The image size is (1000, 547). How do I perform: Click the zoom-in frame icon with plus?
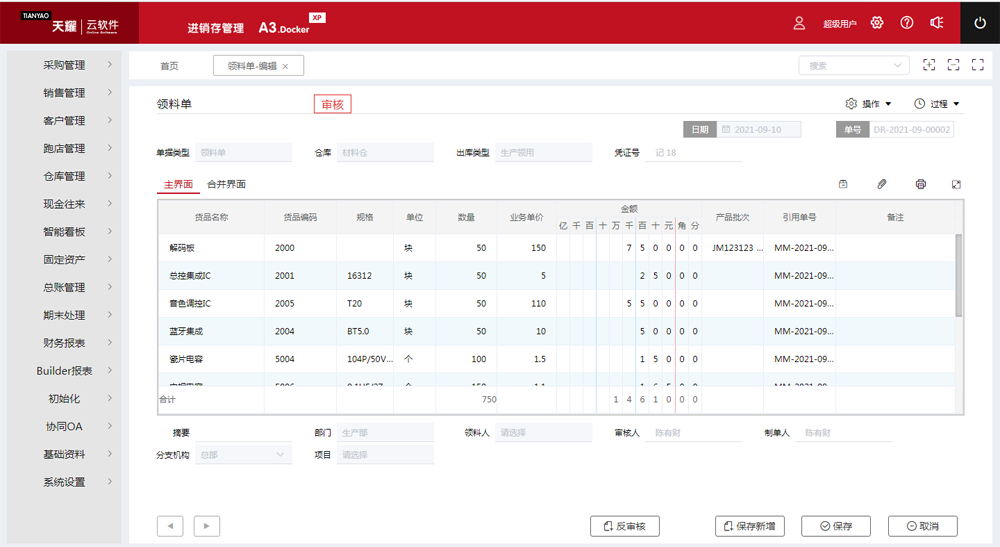point(929,65)
